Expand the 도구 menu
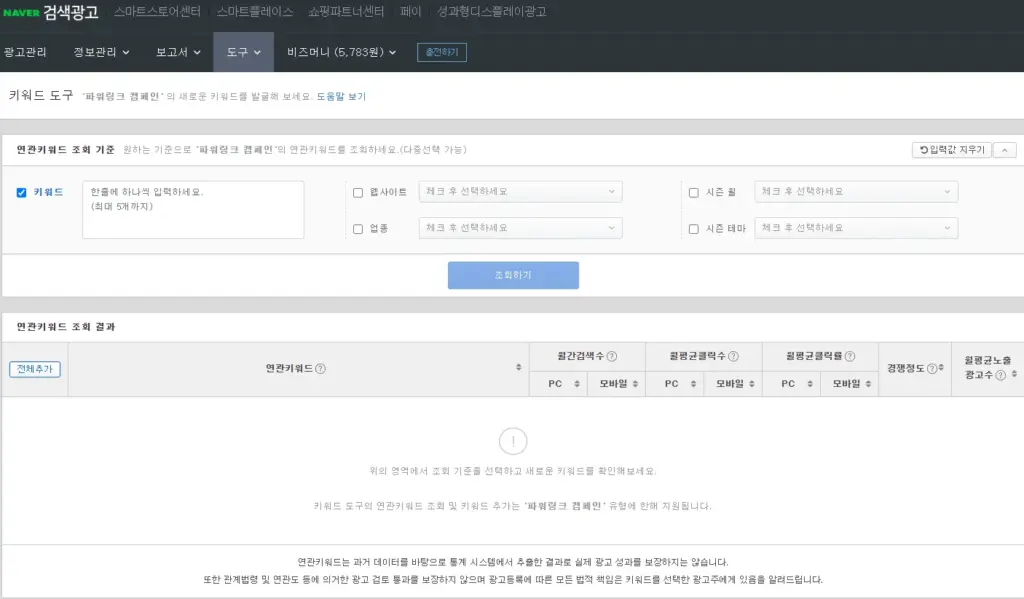The width and height of the screenshot is (1024, 599). coord(244,52)
